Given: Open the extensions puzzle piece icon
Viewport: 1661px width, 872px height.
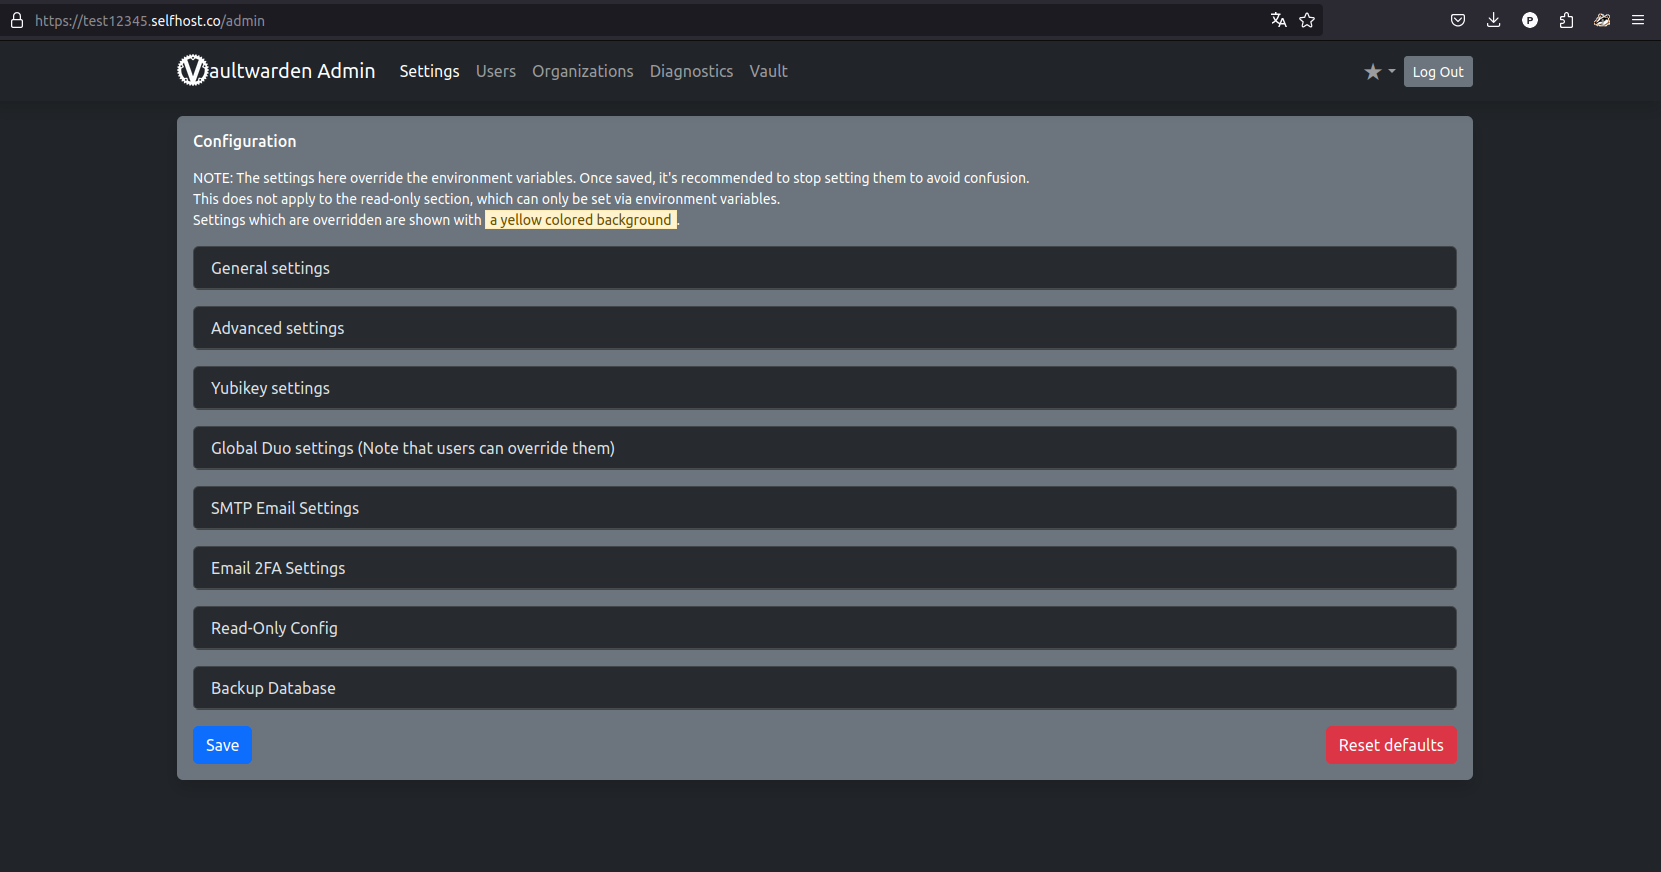Looking at the screenshot, I should [1566, 20].
